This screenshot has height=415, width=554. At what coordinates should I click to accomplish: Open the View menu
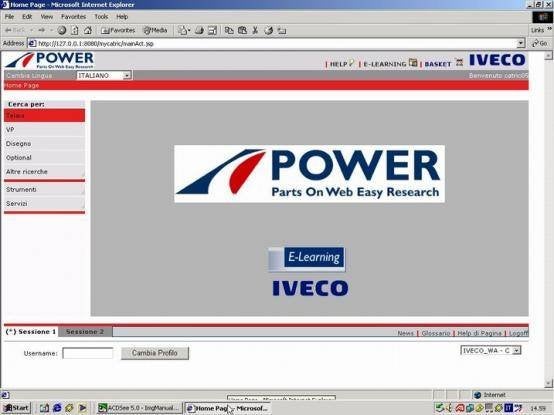point(47,17)
